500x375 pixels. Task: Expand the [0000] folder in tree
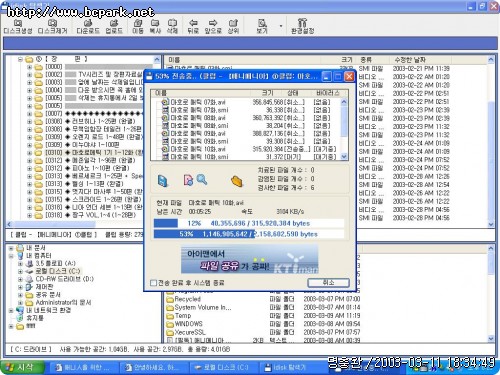30,67
